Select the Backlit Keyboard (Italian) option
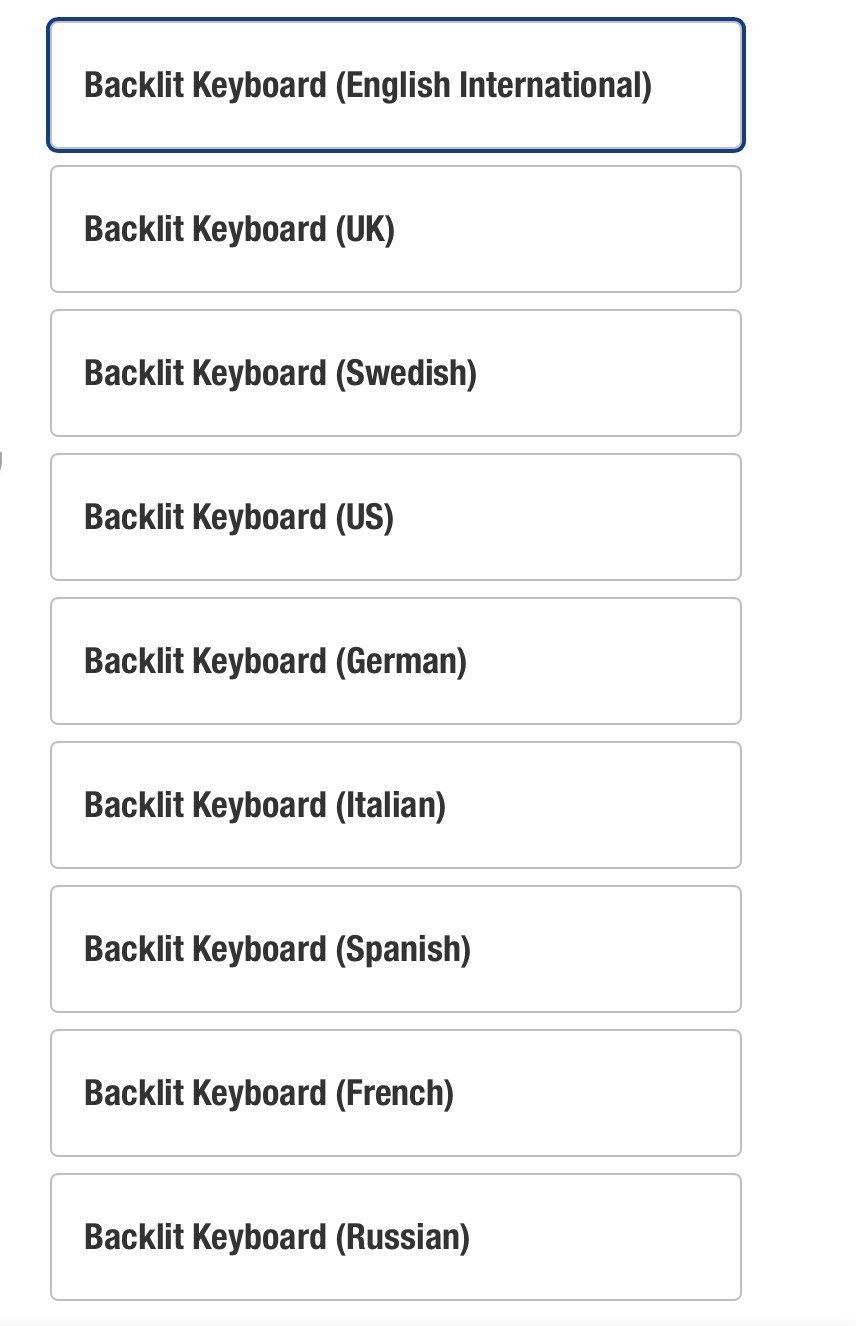Viewport: 856px width, 1326px height. pos(396,805)
